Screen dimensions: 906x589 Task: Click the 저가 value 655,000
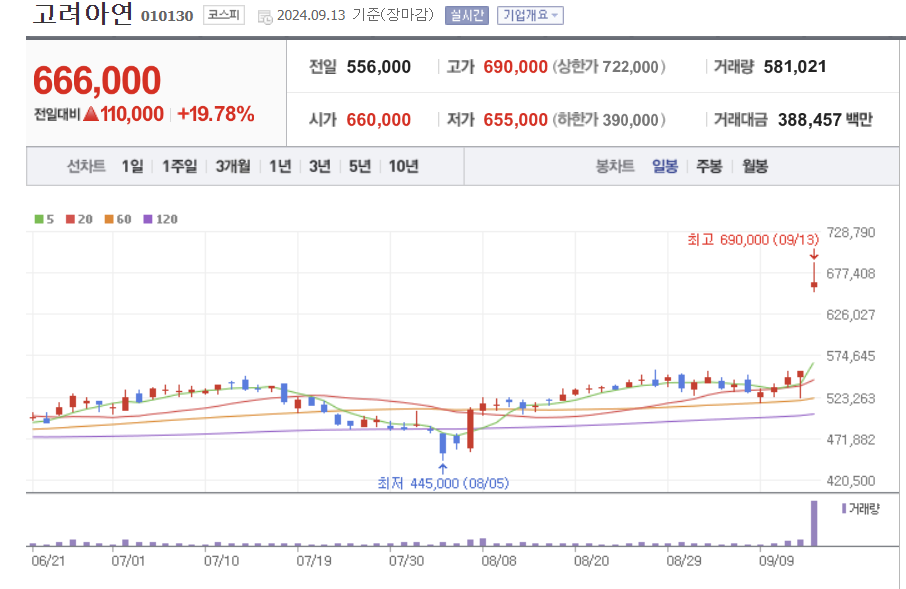(515, 120)
